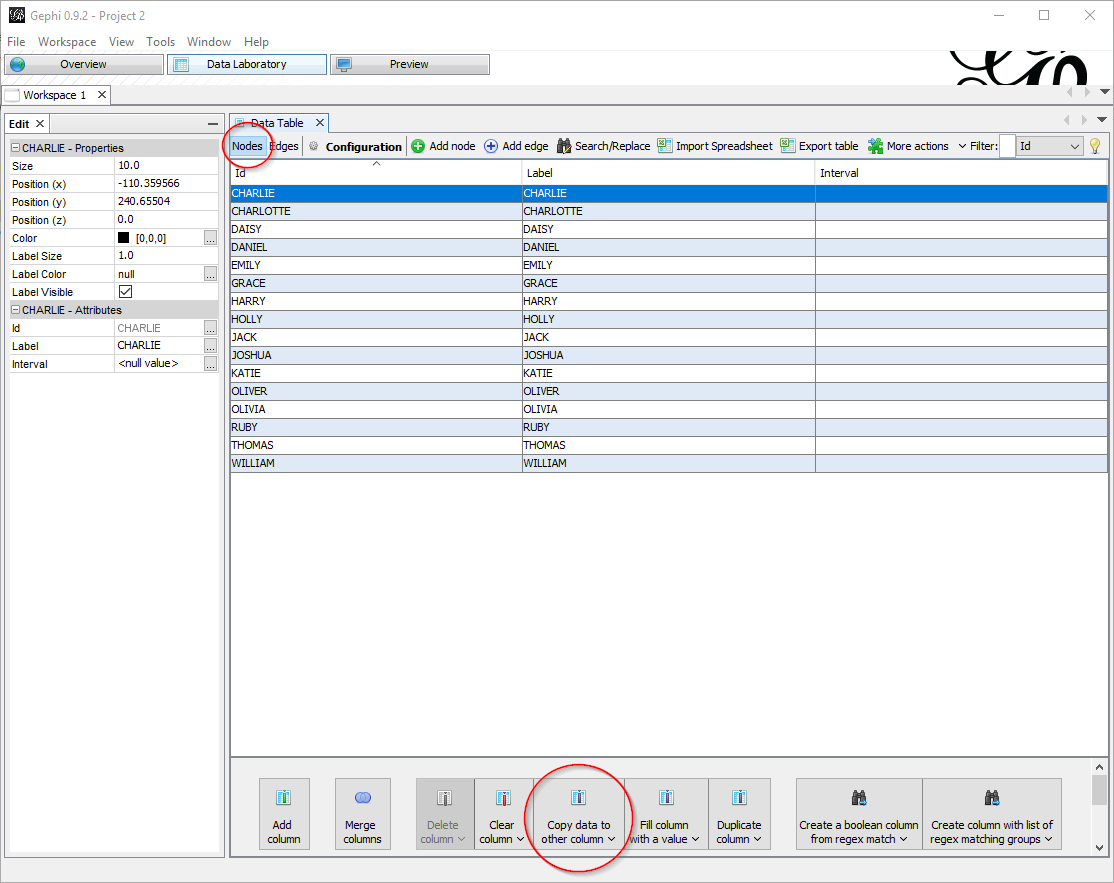Click the Filter text input field
The width and height of the screenshot is (1114, 883).
pyautogui.click(x=1007, y=146)
